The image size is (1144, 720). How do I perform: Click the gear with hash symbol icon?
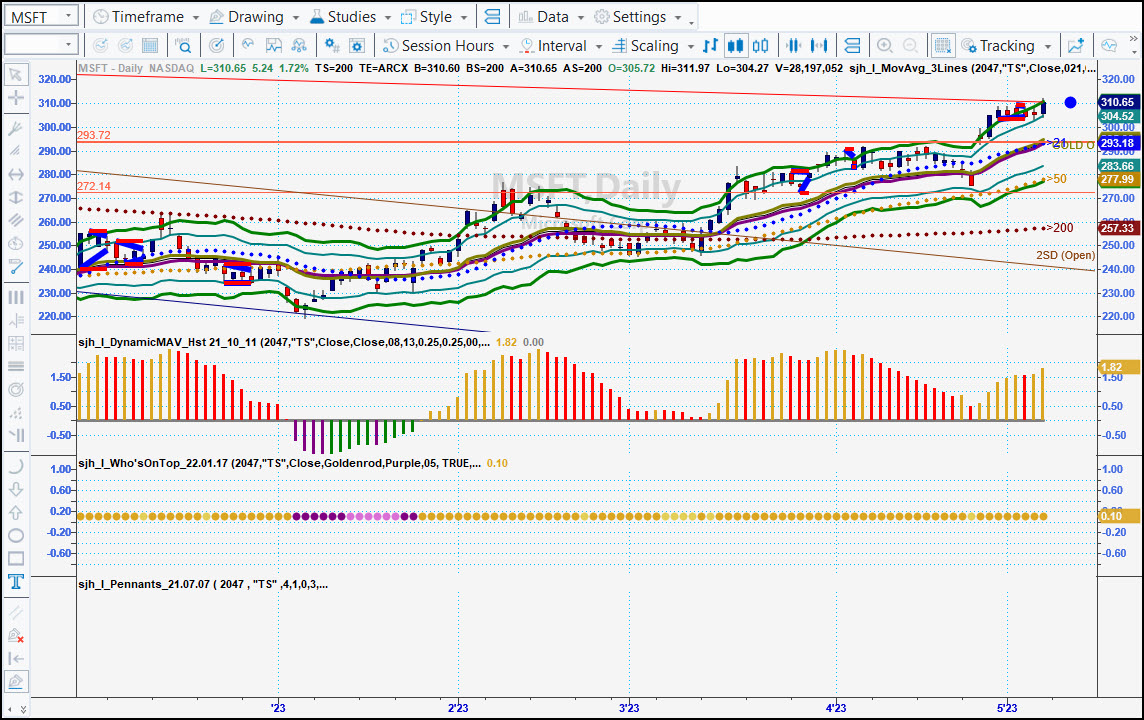[x=332, y=46]
